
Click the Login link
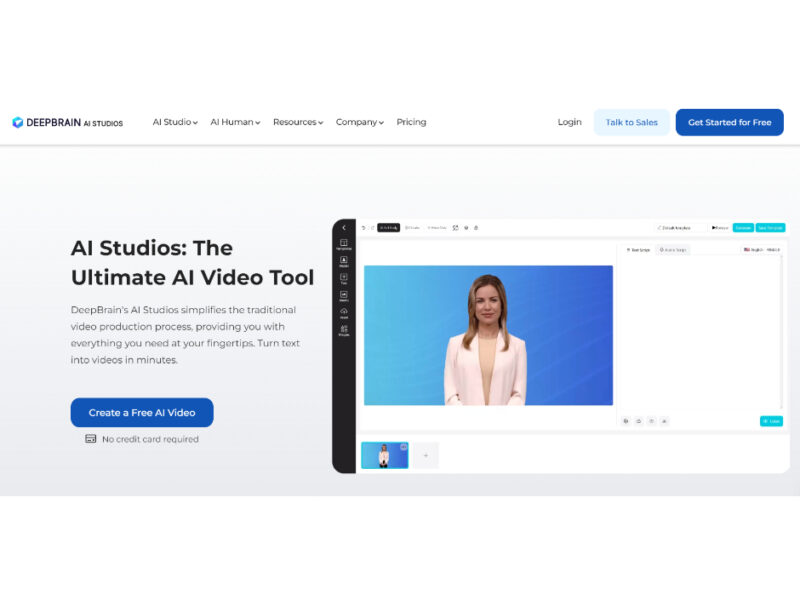(569, 122)
